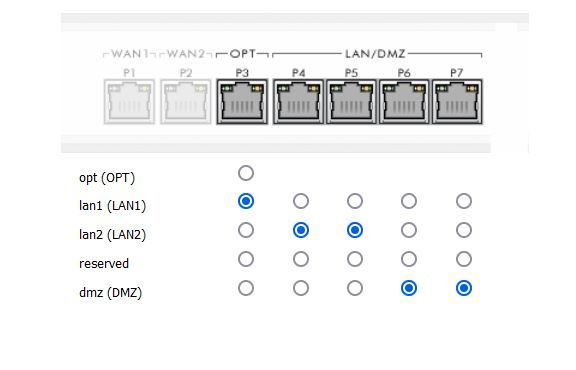The width and height of the screenshot is (576, 370).
Task: Assign P3 to dmz (DMZ)
Action: point(246,288)
